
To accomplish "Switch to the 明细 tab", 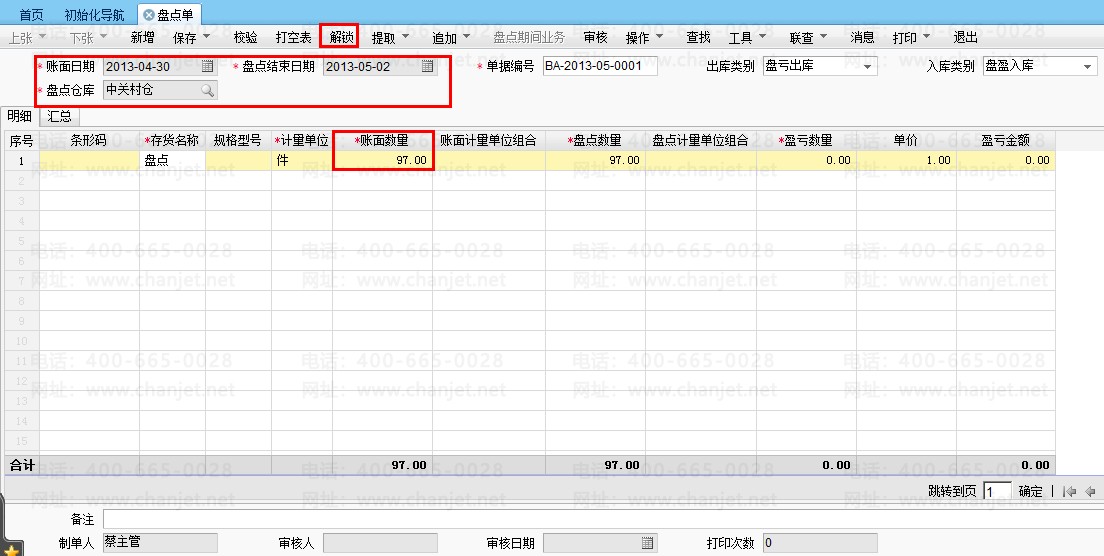I will coord(20,116).
